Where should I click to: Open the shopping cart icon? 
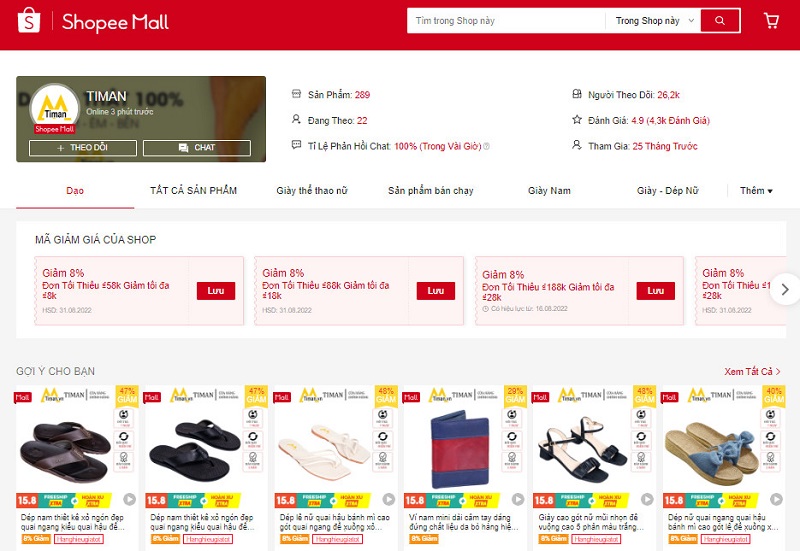771,20
